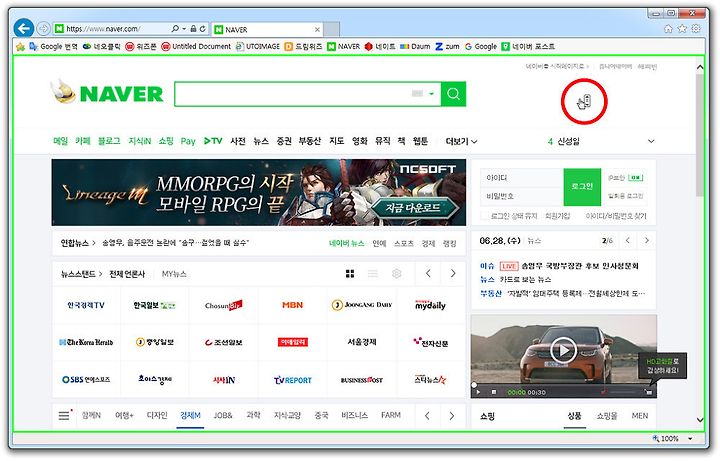This screenshot has height=461, width=720.
Task: Open newsstand settings gear icon
Action: coord(397,274)
